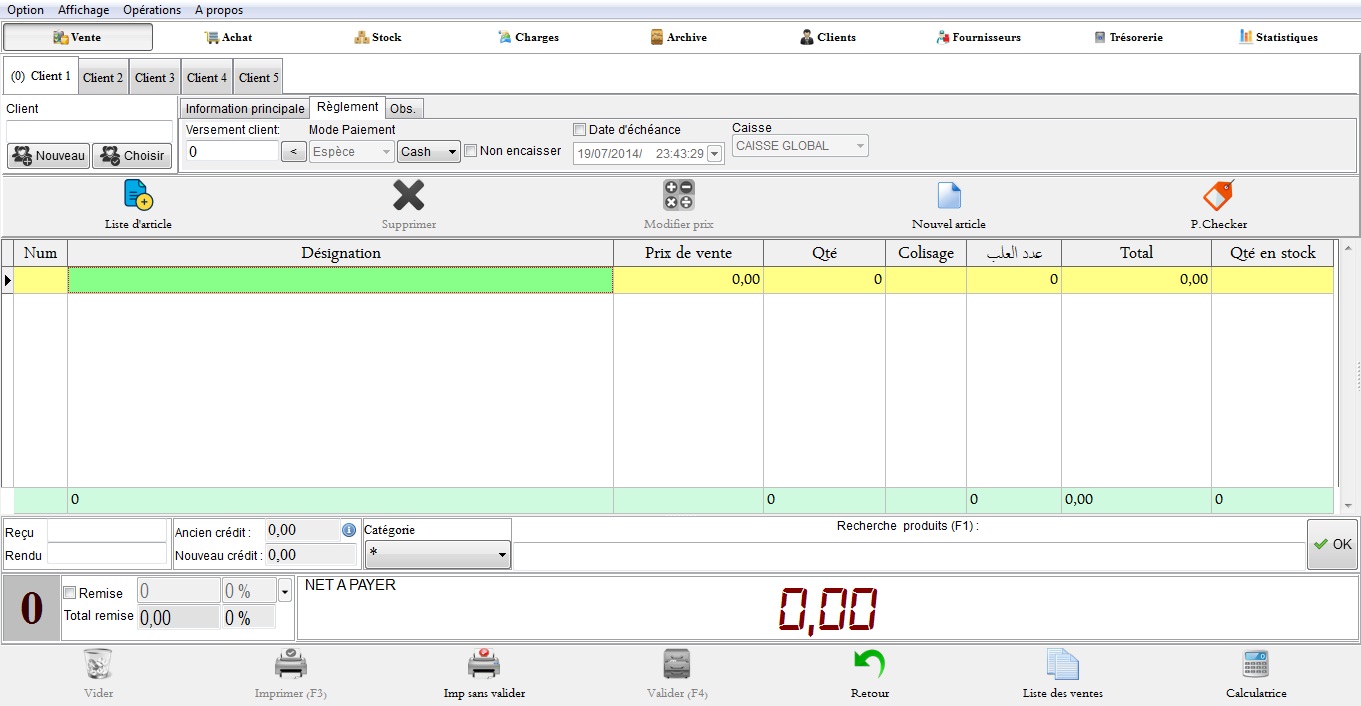Click the Nouvel article document icon

pyautogui.click(x=948, y=195)
